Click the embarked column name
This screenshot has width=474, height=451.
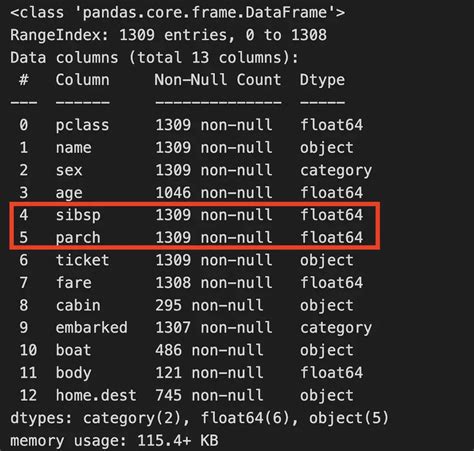[91, 328]
